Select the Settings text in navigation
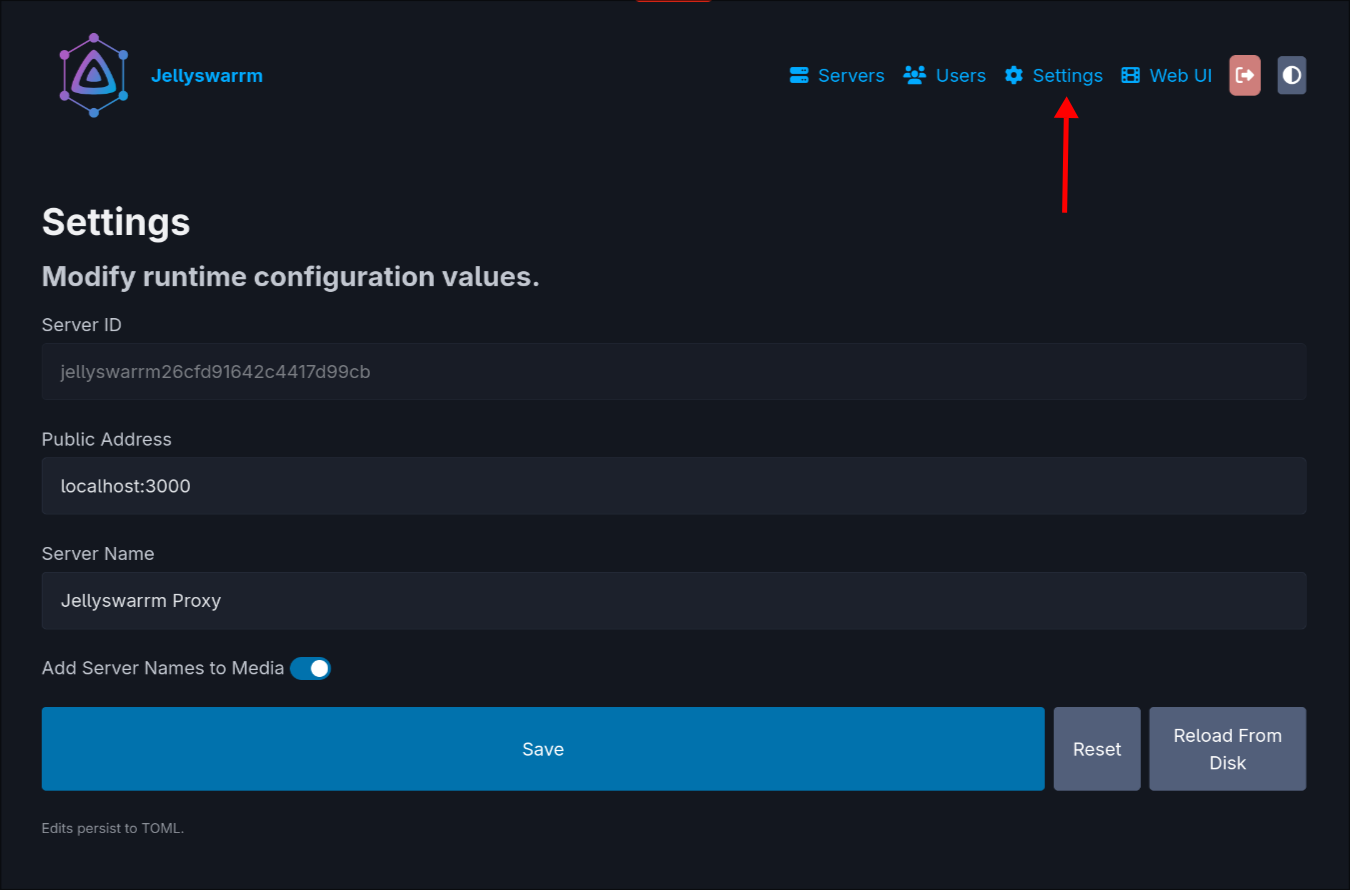The width and height of the screenshot is (1350, 890). 1067,76
